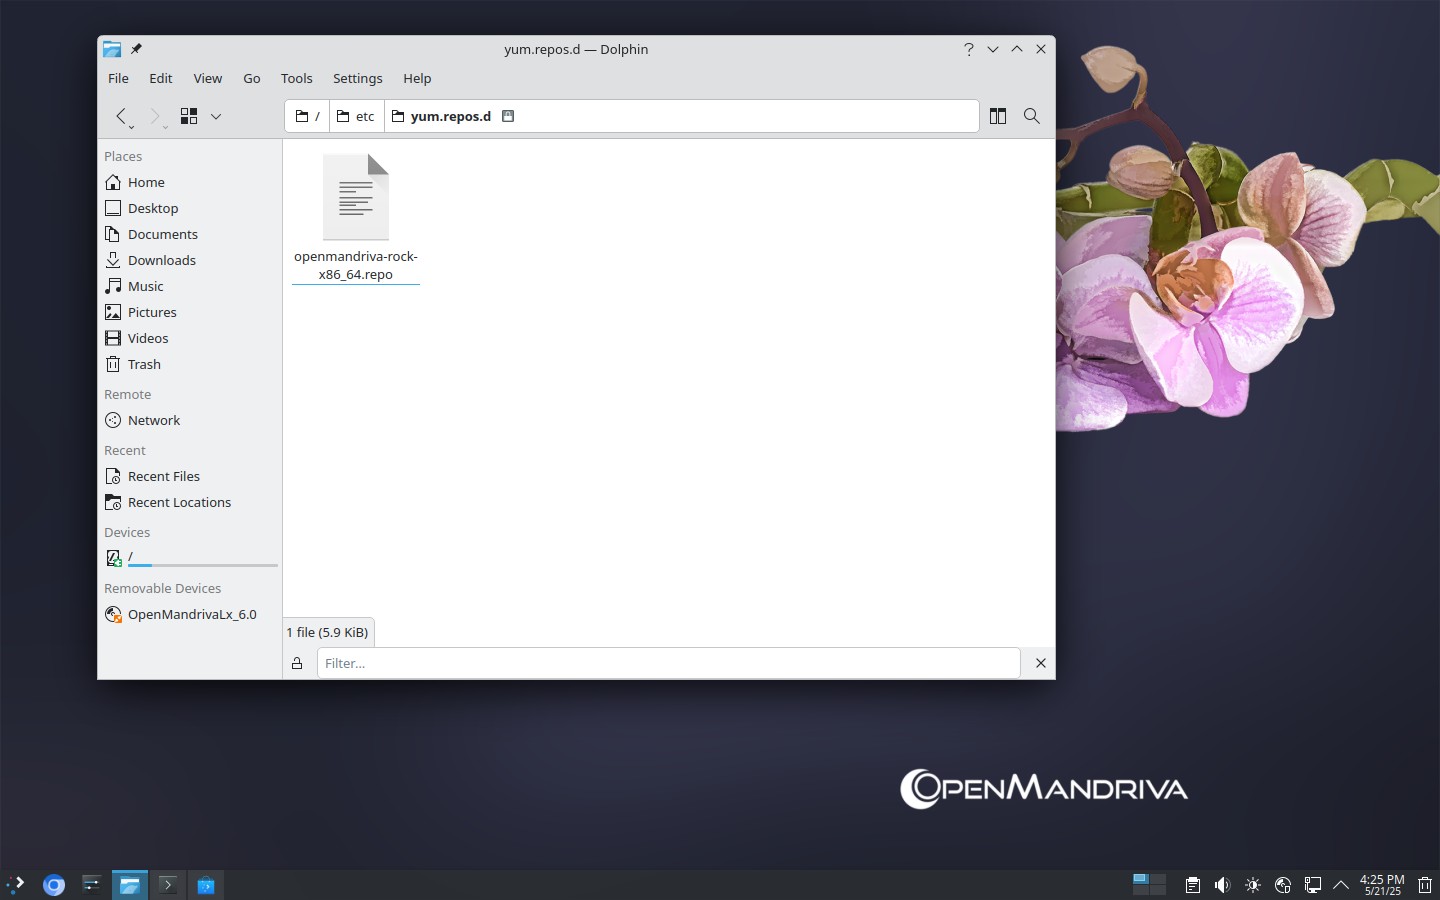Open the search magnifier in Dolphin
Image resolution: width=1440 pixels, height=900 pixels.
(x=1032, y=116)
